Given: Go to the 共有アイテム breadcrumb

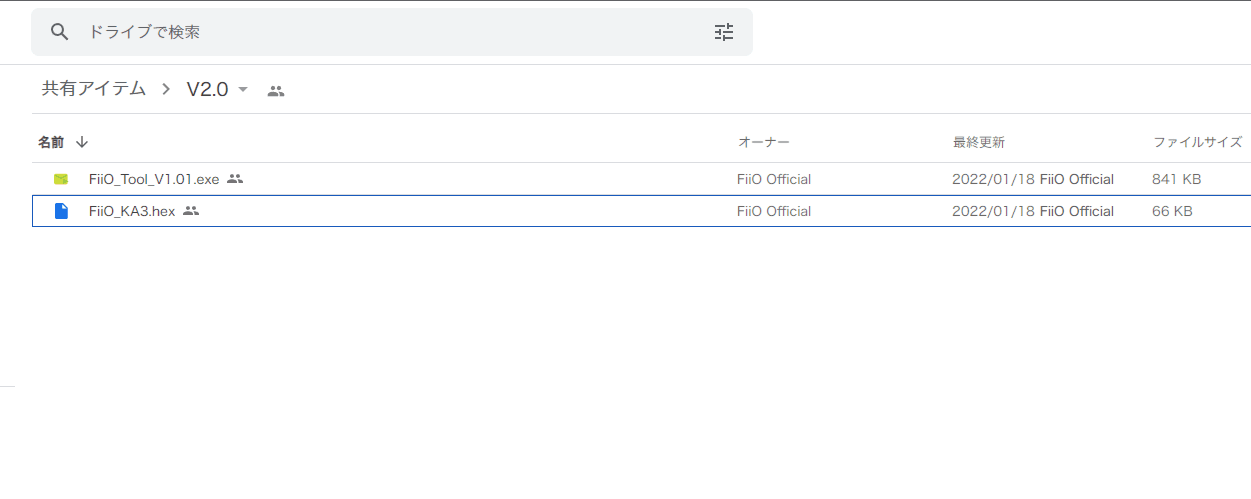Looking at the screenshot, I should (94, 89).
